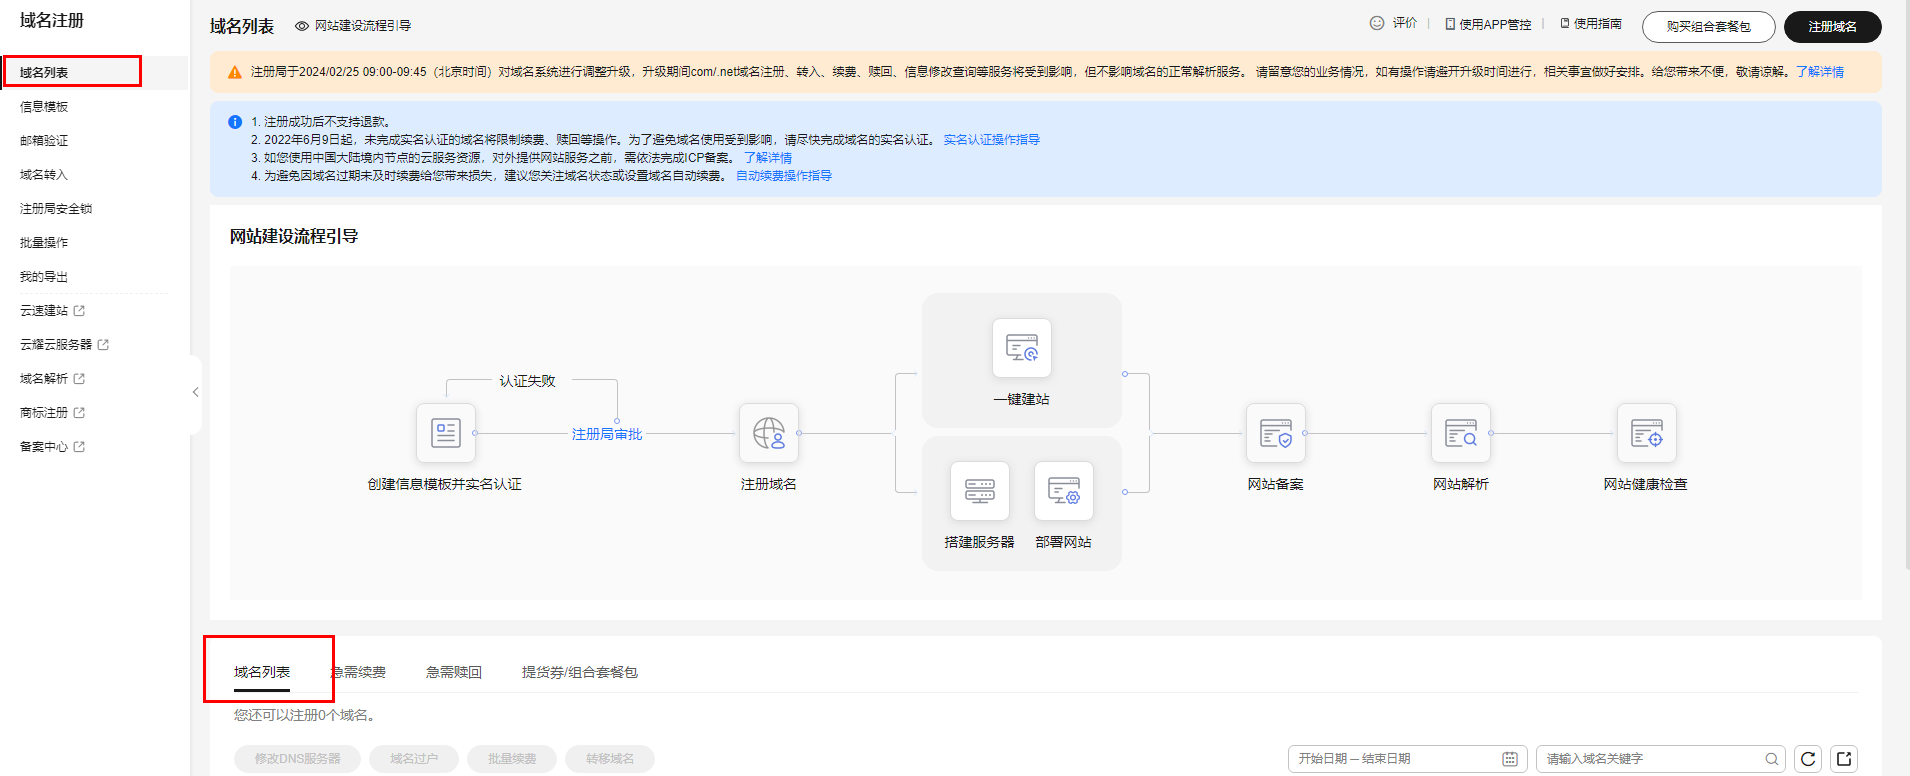Open the 网站备案 icon
The height and width of the screenshot is (776, 1910).
click(1275, 433)
